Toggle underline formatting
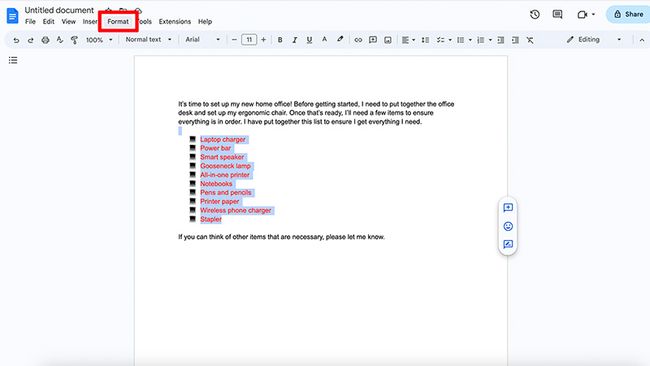This screenshot has width=650, height=366. (309, 40)
